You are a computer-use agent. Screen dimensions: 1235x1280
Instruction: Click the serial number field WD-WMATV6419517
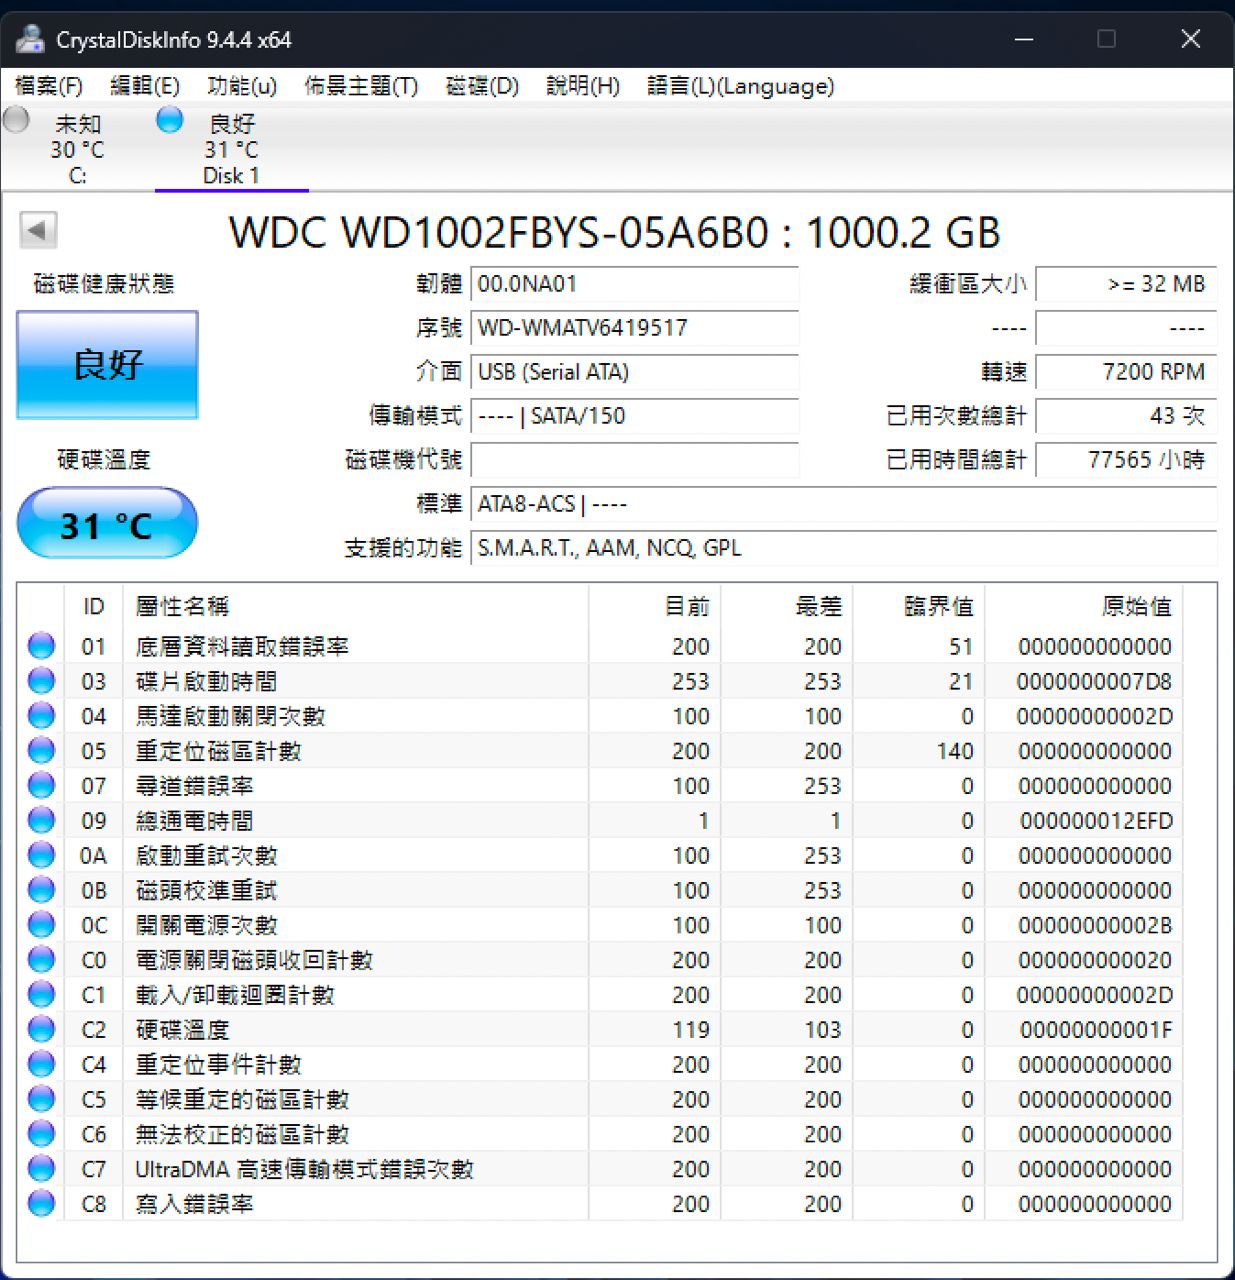tap(635, 328)
